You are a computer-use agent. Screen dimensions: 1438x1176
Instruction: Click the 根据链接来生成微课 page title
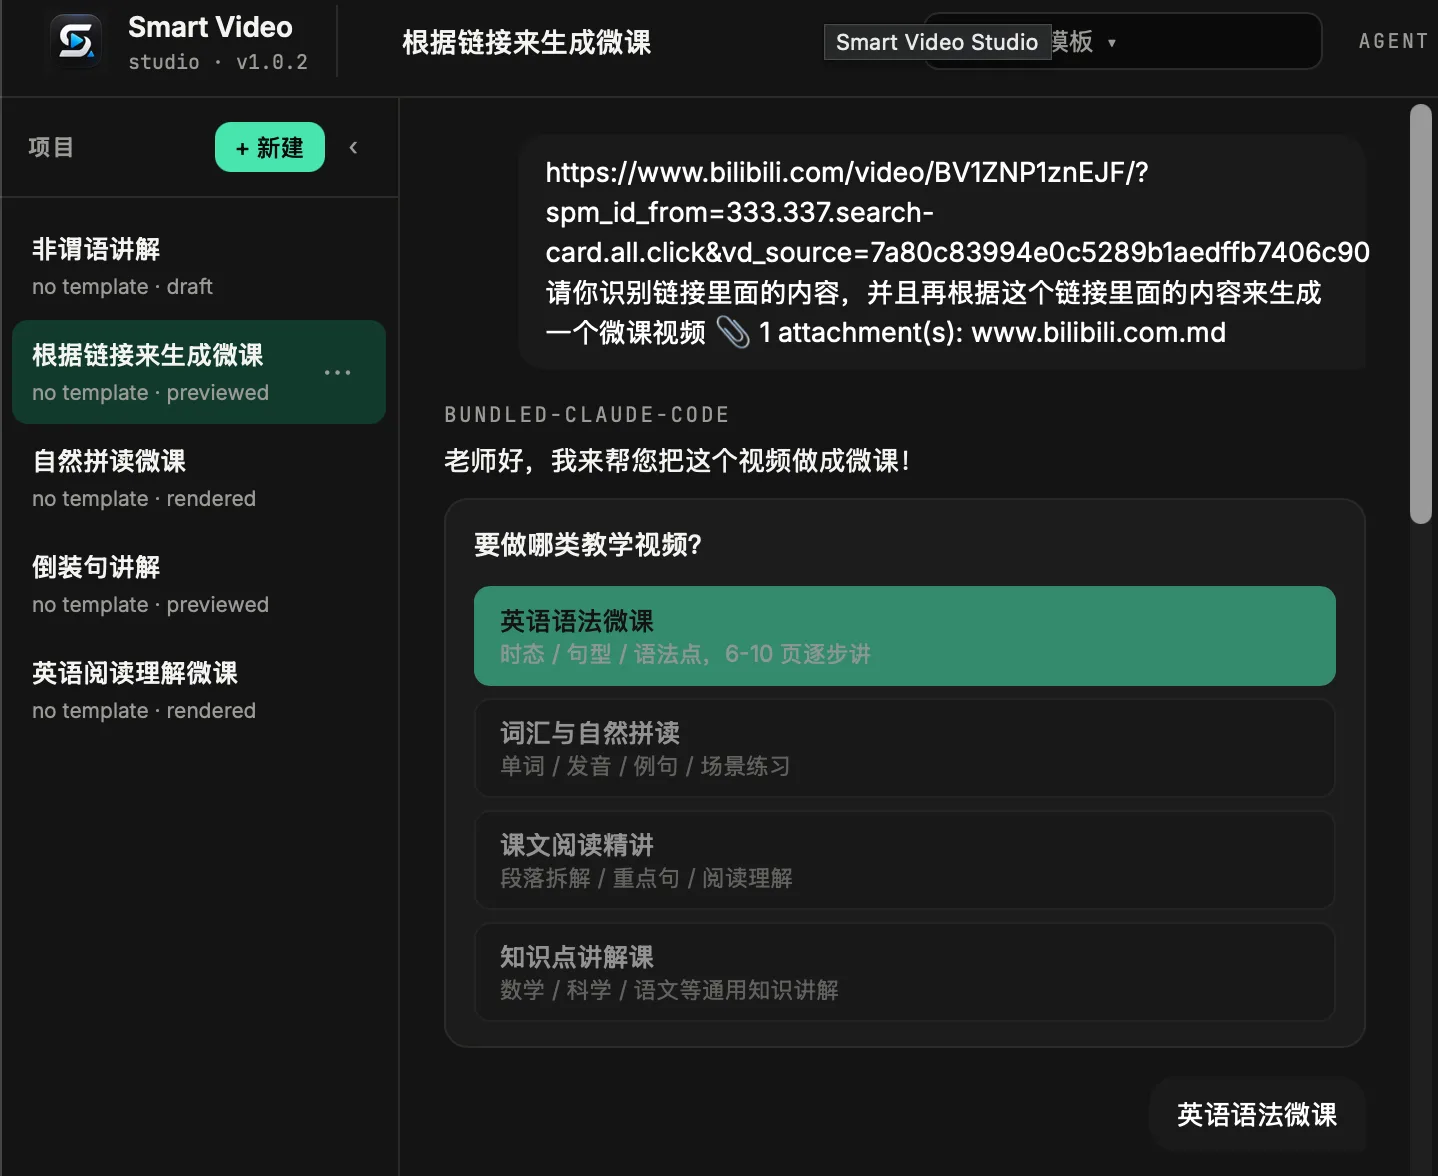526,42
